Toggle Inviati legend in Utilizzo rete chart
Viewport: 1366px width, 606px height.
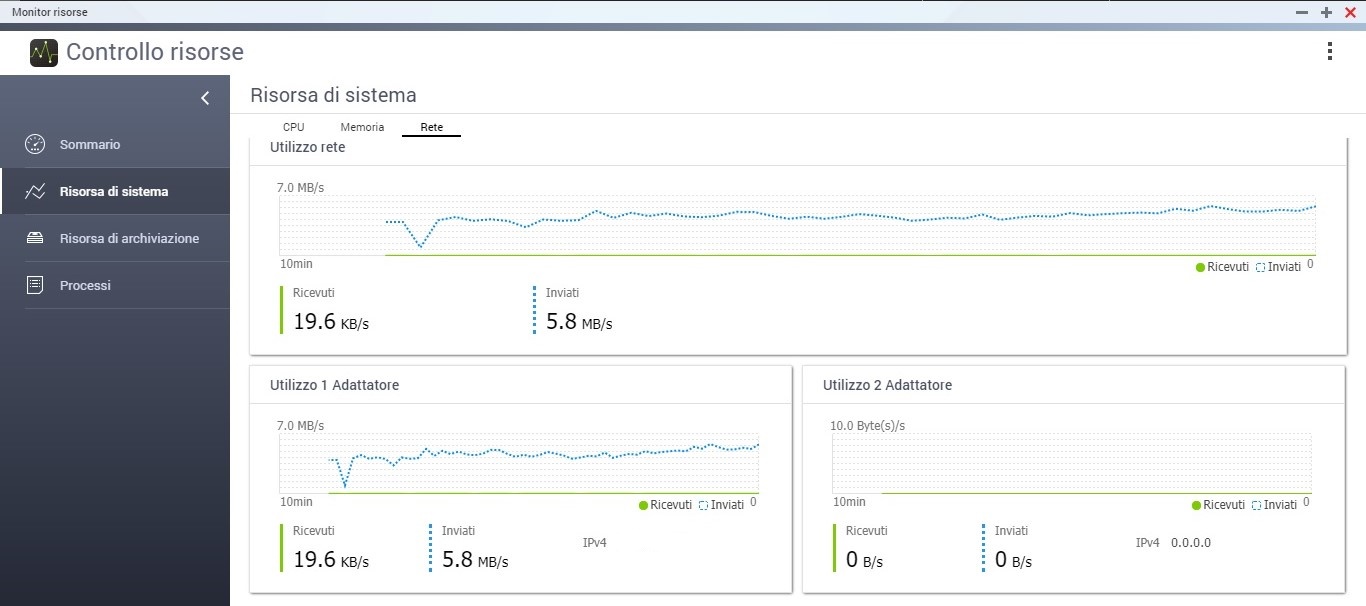pos(1279,267)
